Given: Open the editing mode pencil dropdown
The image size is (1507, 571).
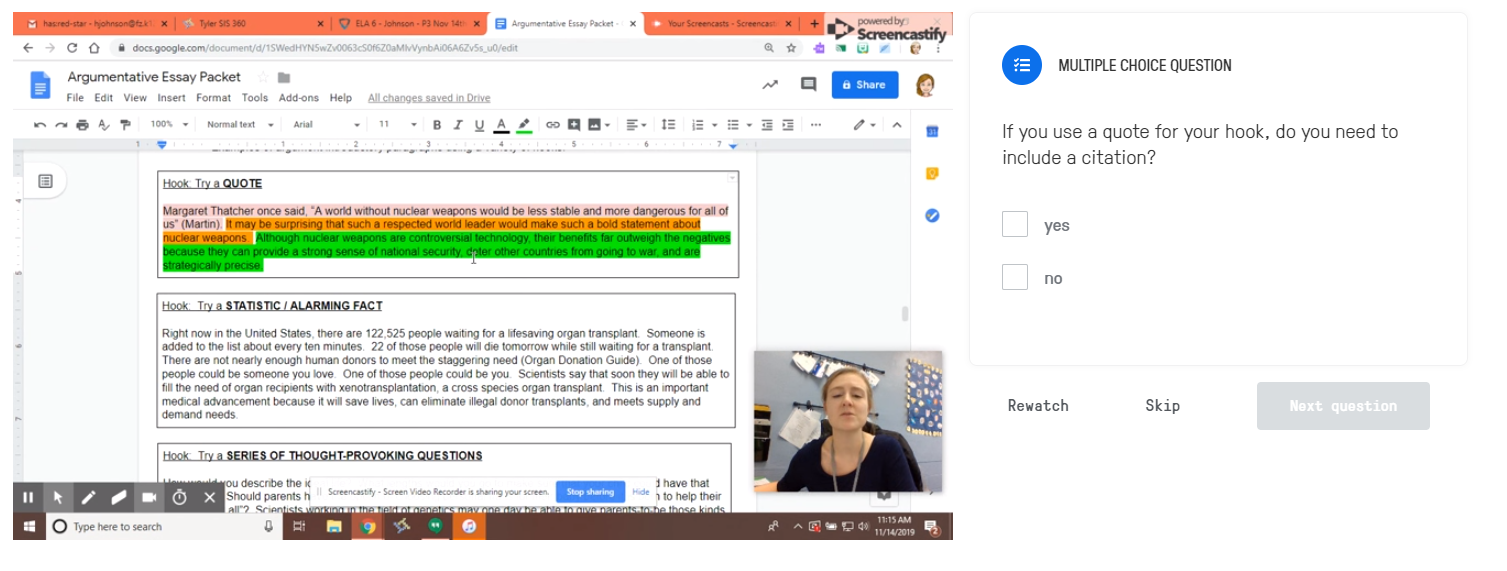Looking at the screenshot, I should click(x=864, y=125).
